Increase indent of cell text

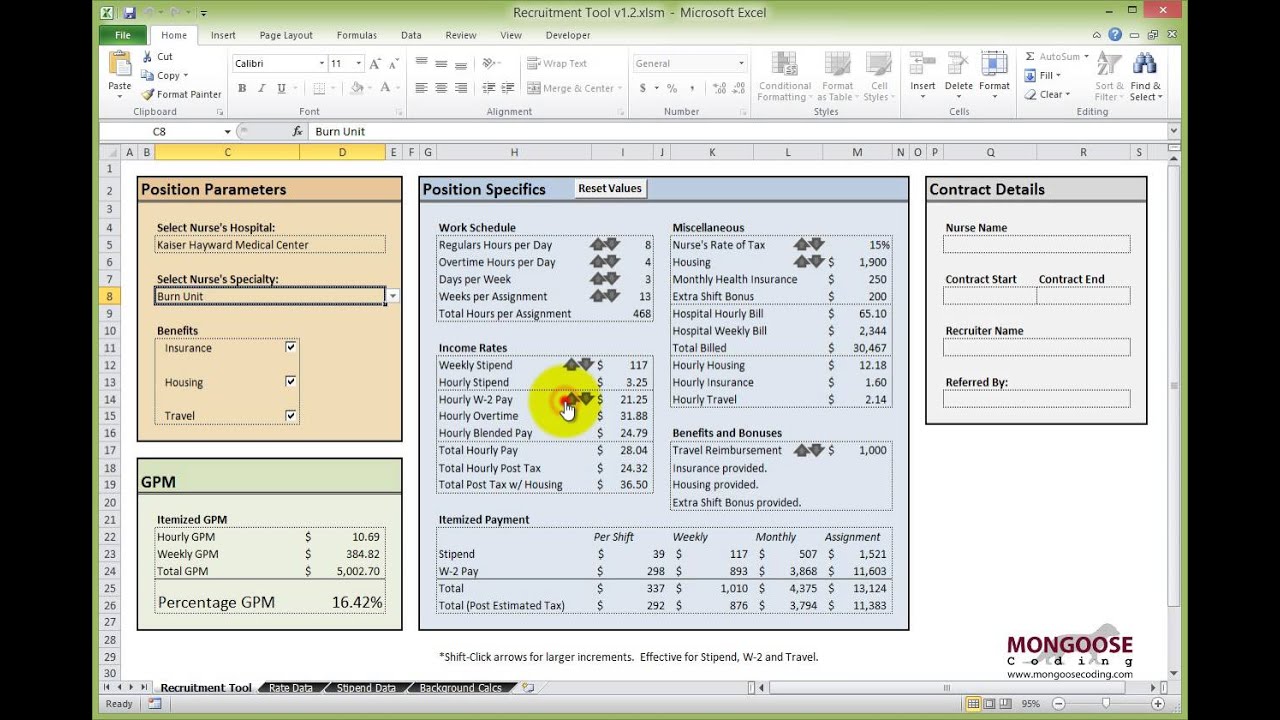pyautogui.click(x=510, y=88)
